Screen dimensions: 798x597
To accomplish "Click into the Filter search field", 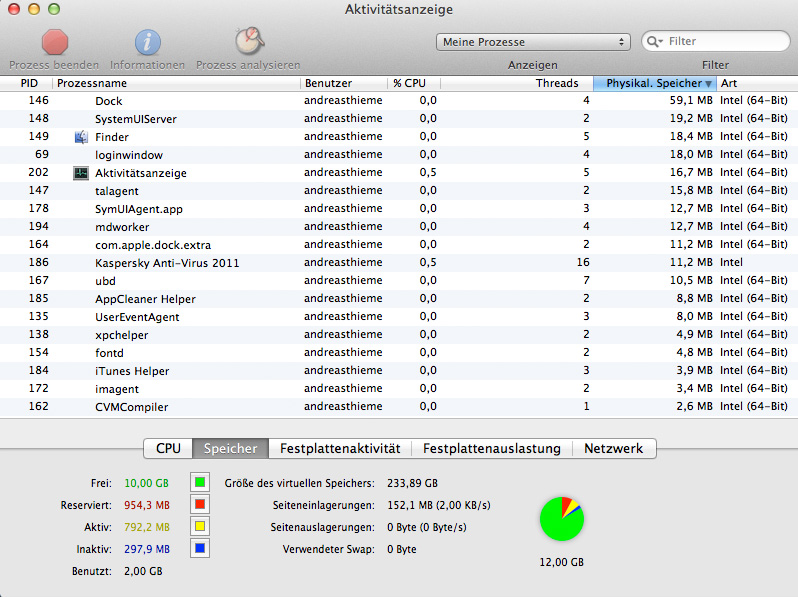I will pyautogui.click(x=716, y=42).
